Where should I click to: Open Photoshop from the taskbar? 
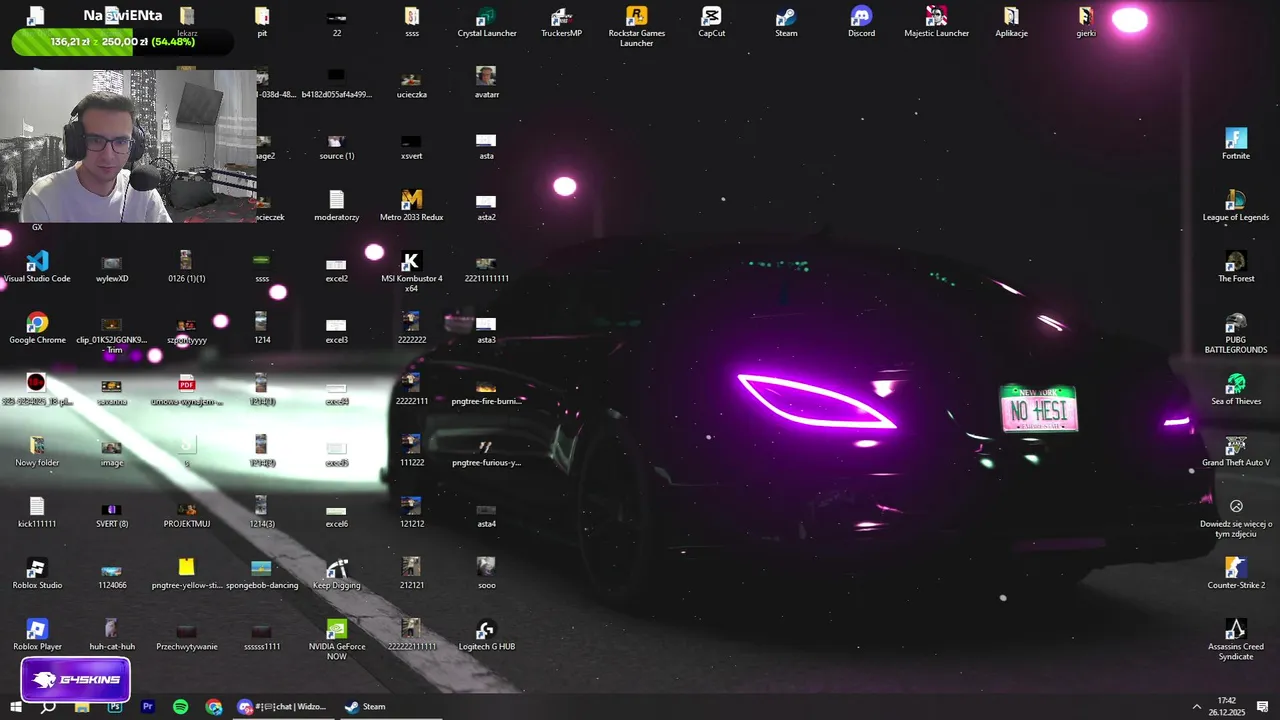coord(114,707)
